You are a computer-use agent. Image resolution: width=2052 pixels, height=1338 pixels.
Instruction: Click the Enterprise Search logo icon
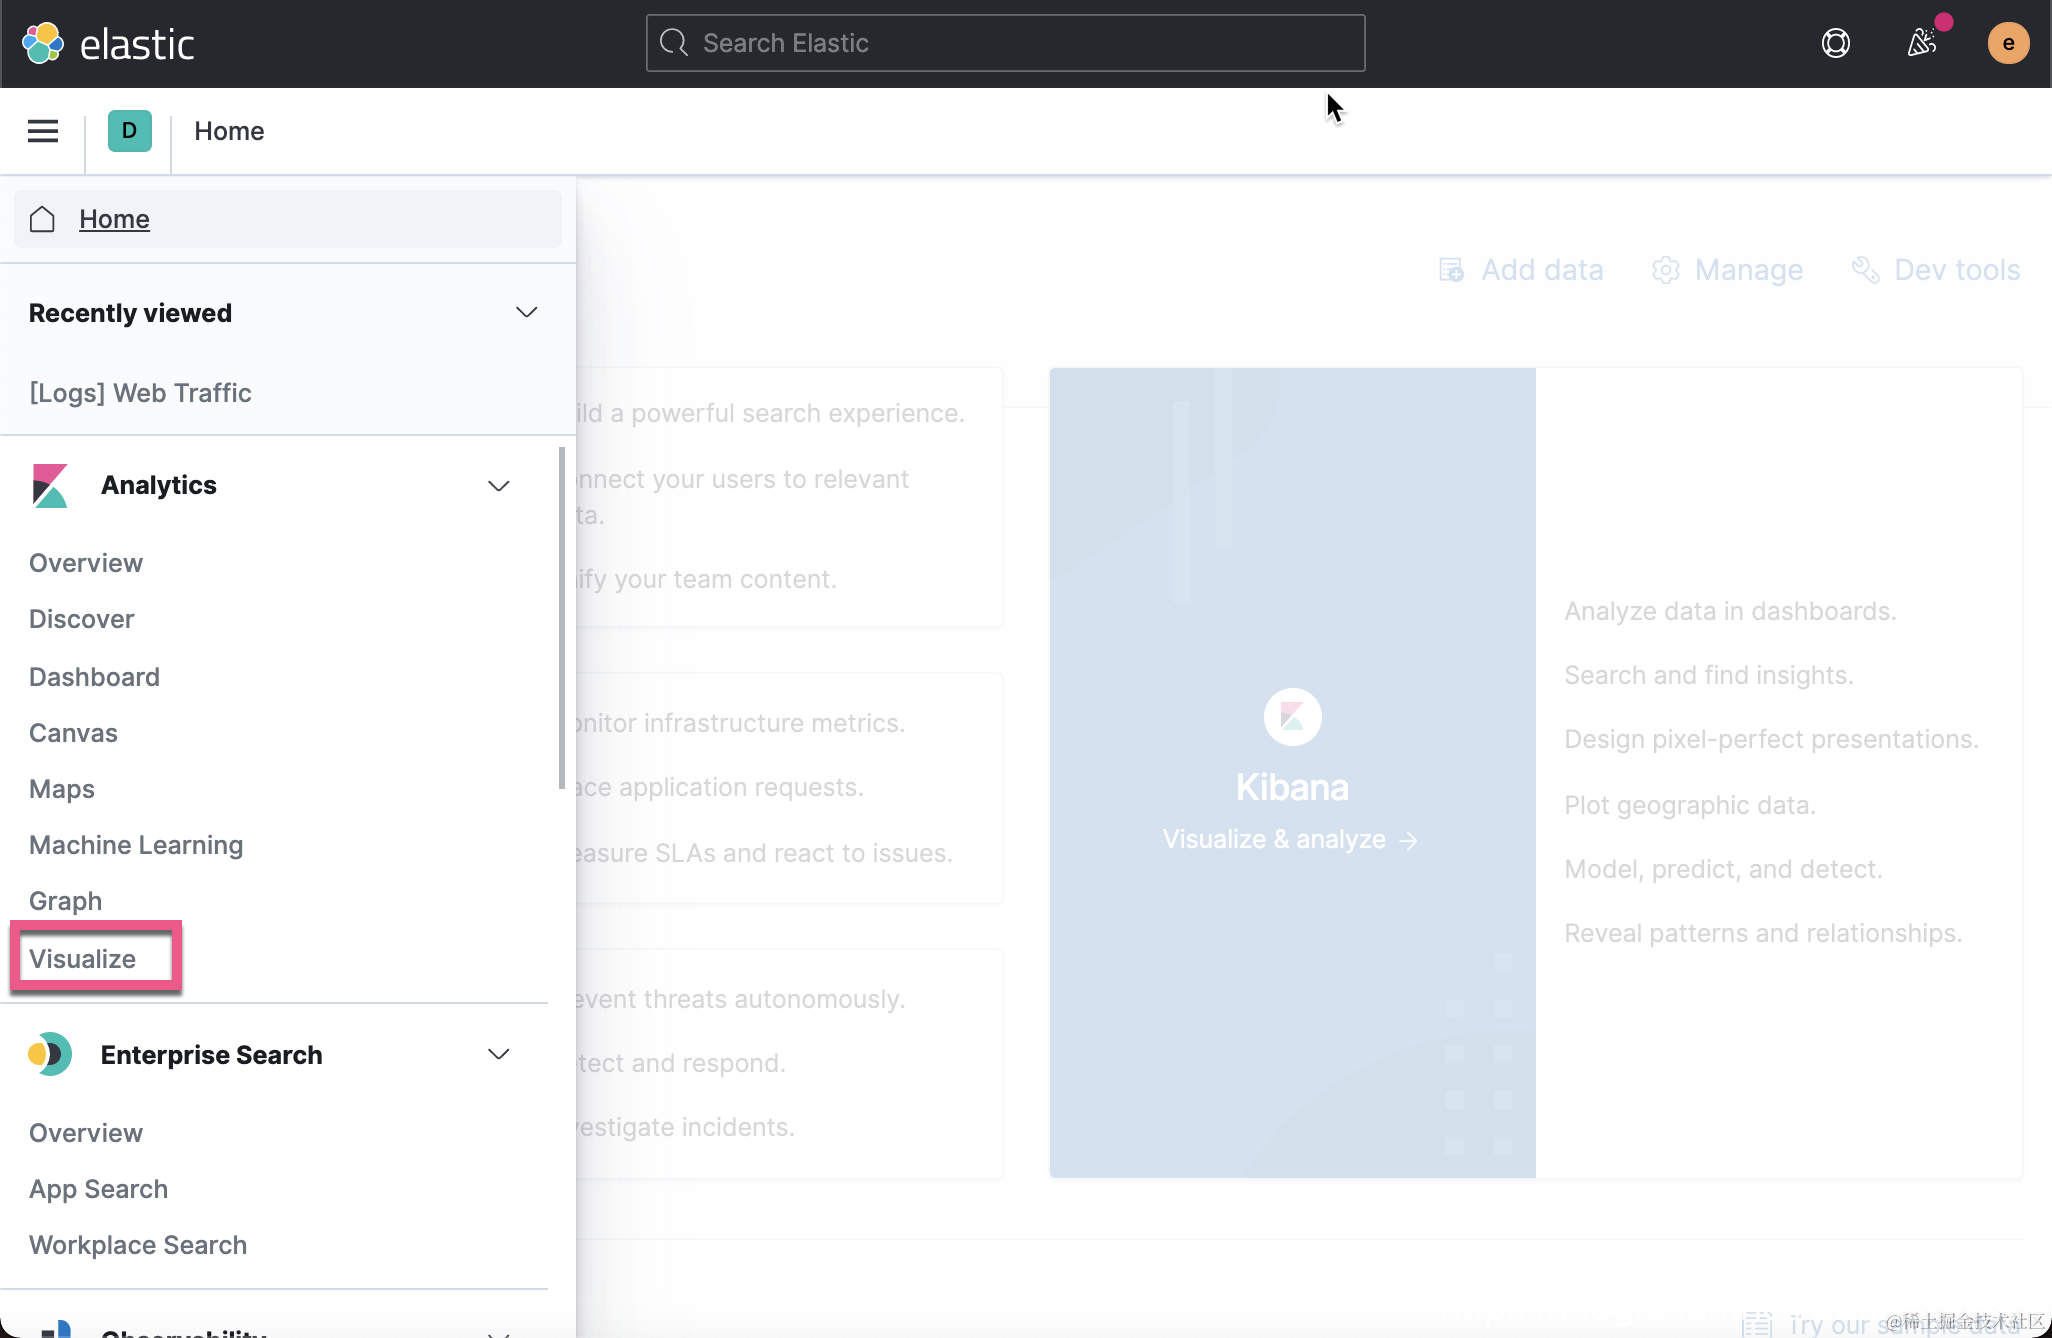[x=49, y=1054]
